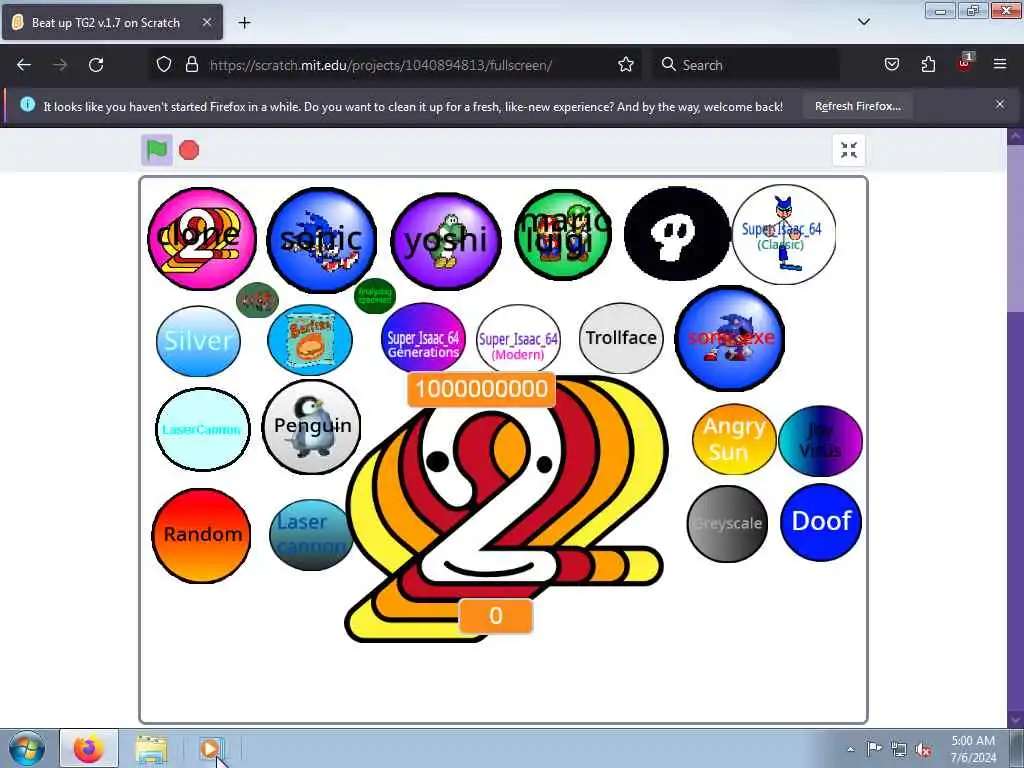Select the light cyan LaserCannon circle

202,429
